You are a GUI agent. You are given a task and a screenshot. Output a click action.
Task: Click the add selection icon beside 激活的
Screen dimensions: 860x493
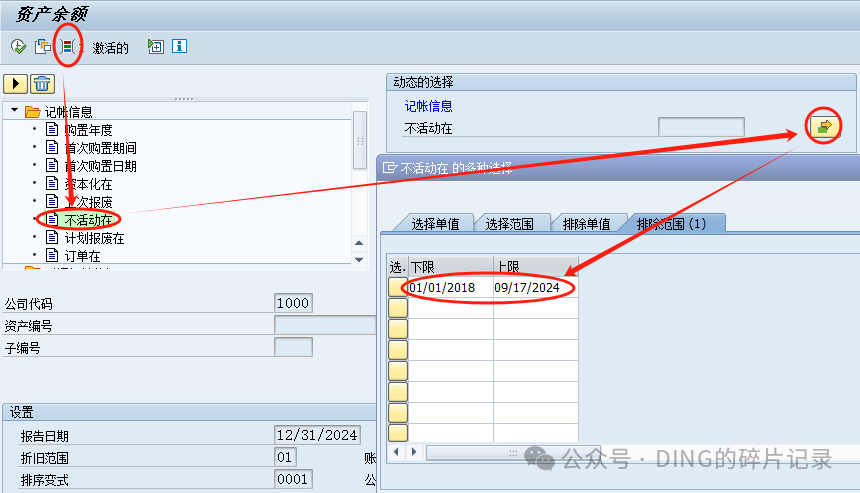[x=156, y=47]
